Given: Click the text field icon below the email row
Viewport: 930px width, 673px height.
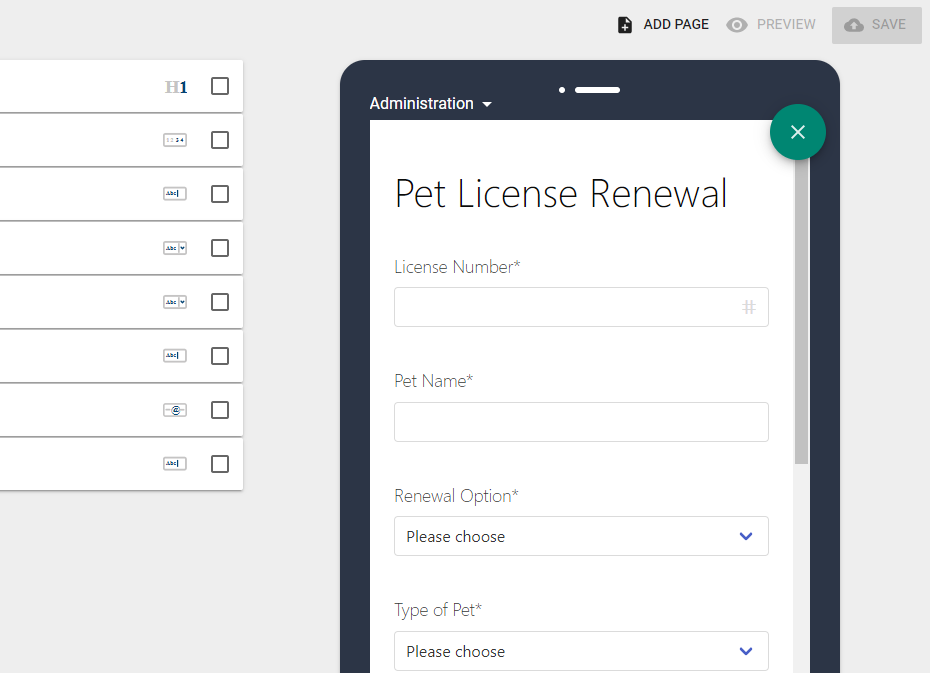Looking at the screenshot, I should [175, 464].
